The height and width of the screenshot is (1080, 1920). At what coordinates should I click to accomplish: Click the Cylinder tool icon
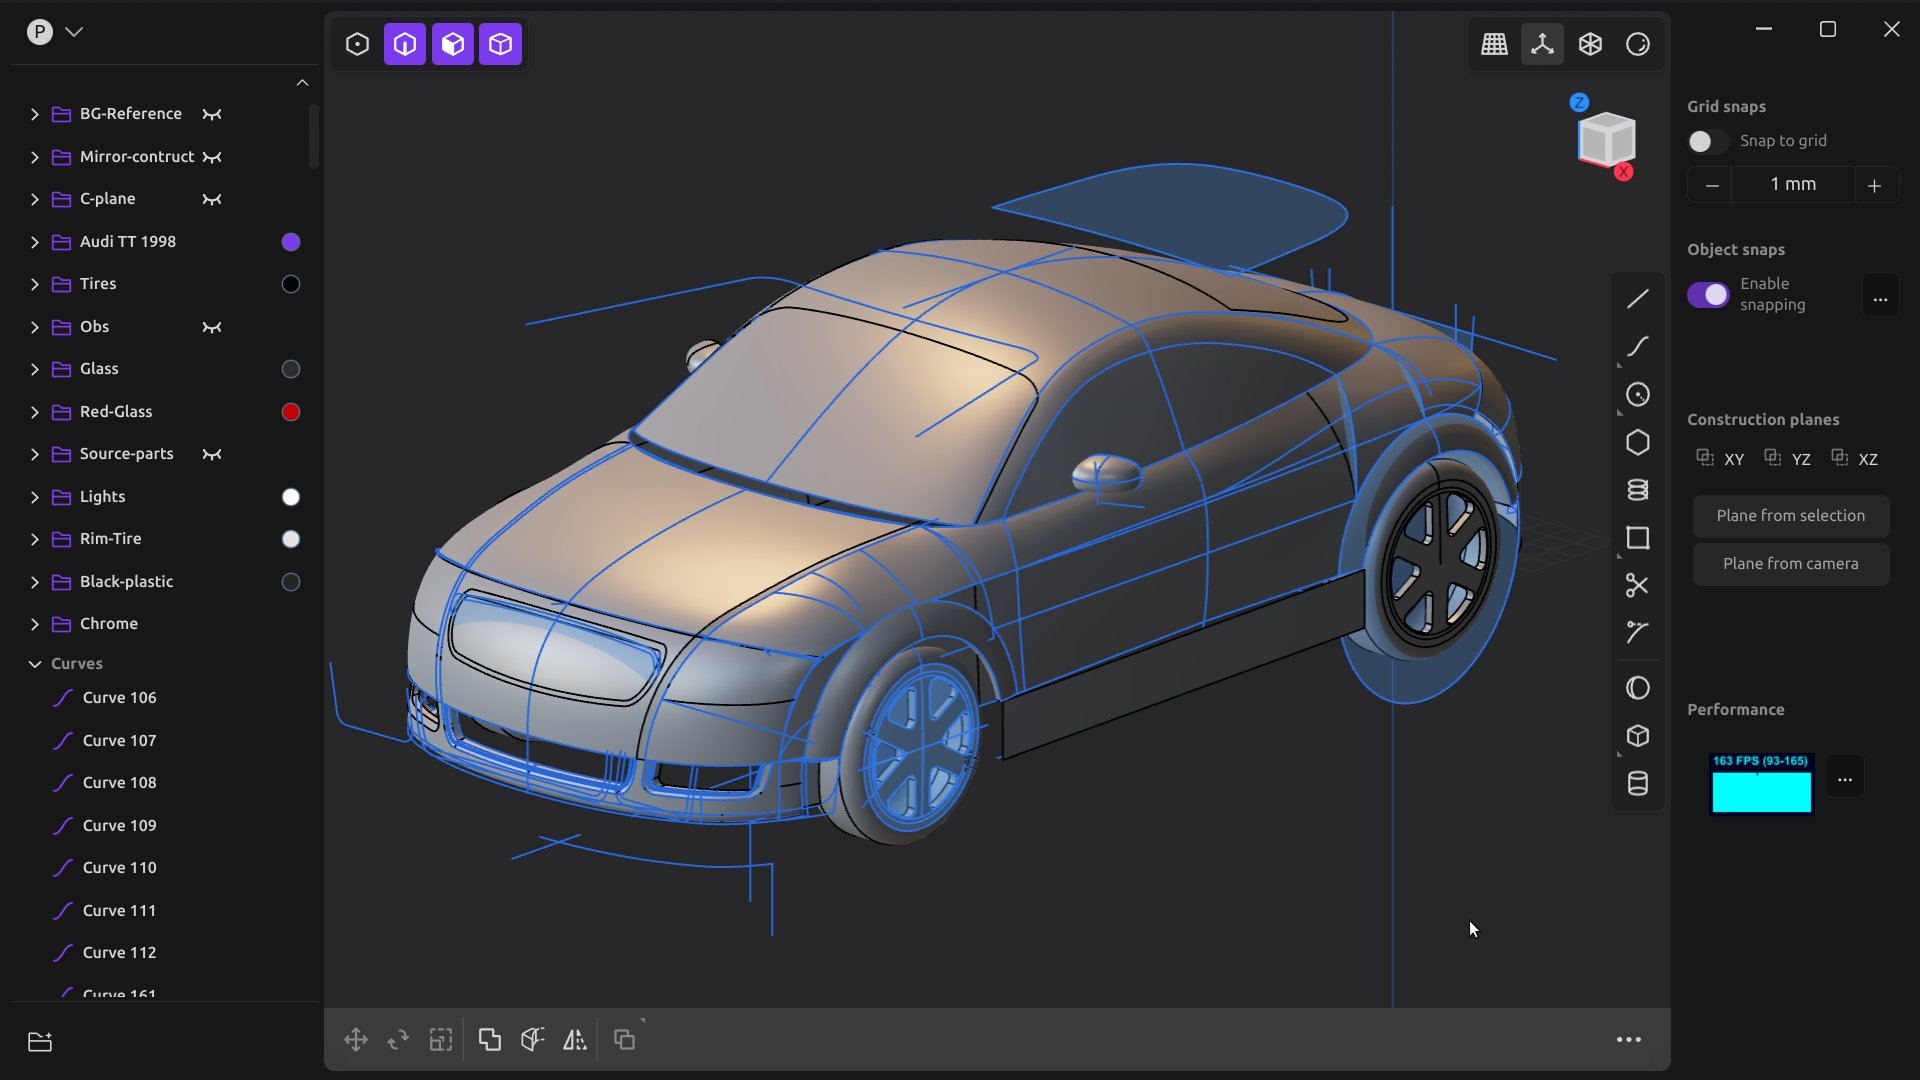(x=1637, y=783)
